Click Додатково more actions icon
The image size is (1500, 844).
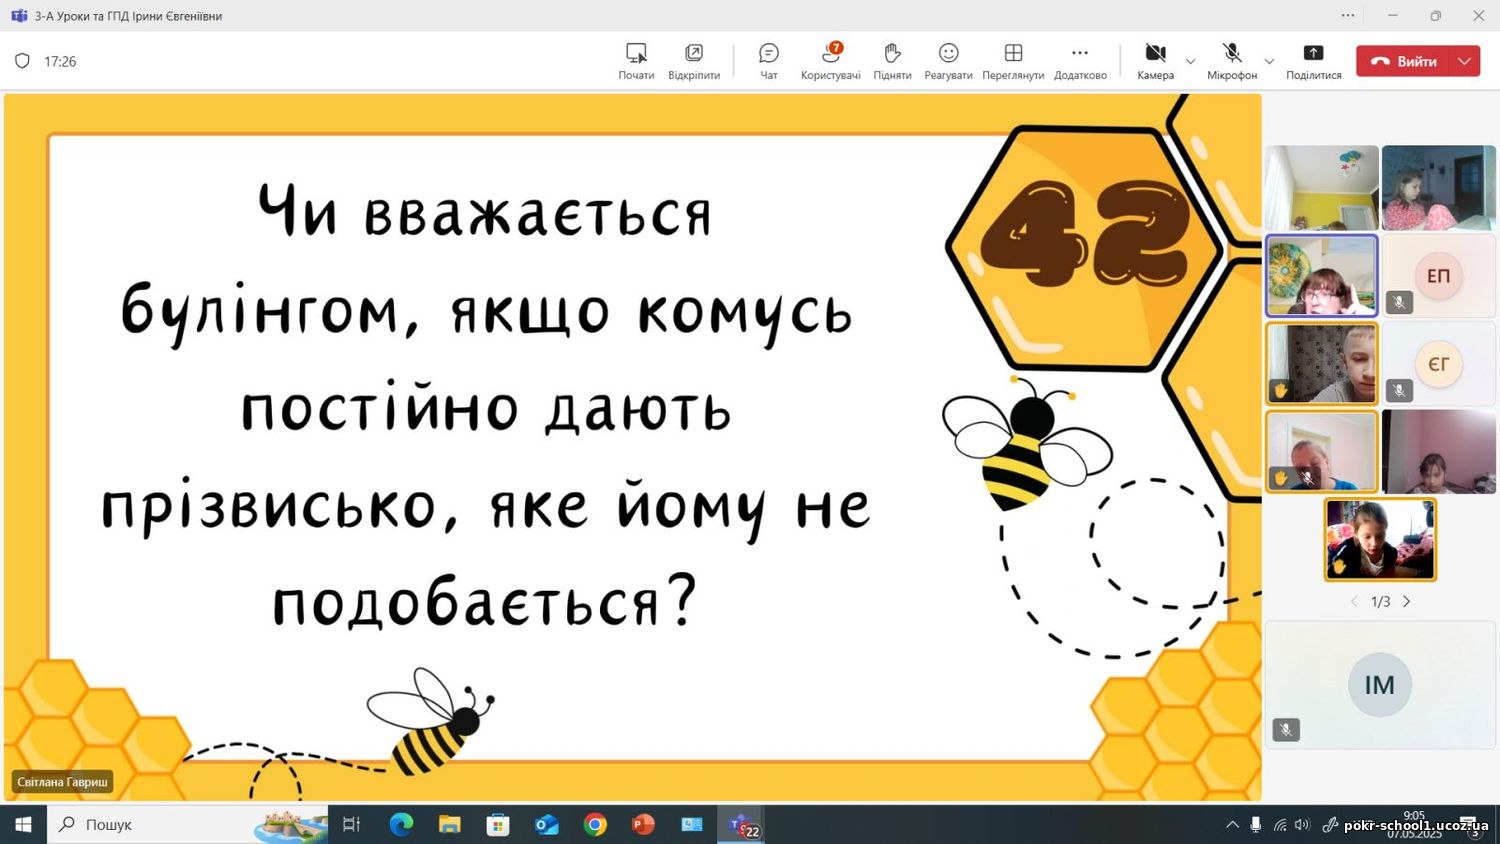1080,61
